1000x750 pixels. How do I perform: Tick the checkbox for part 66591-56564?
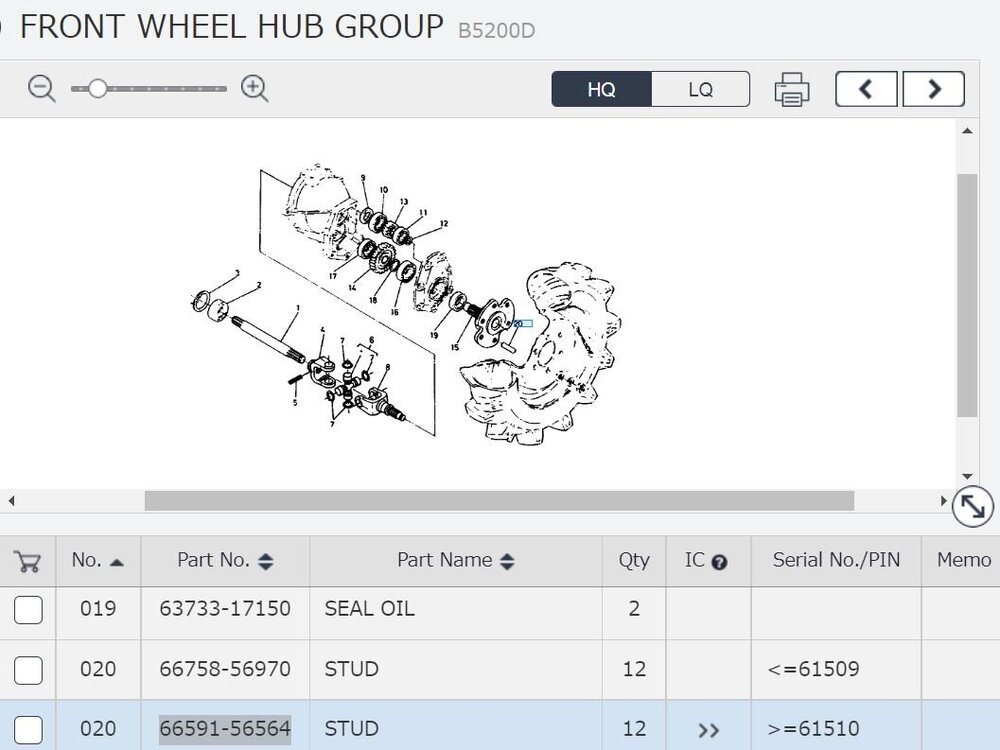click(x=27, y=729)
